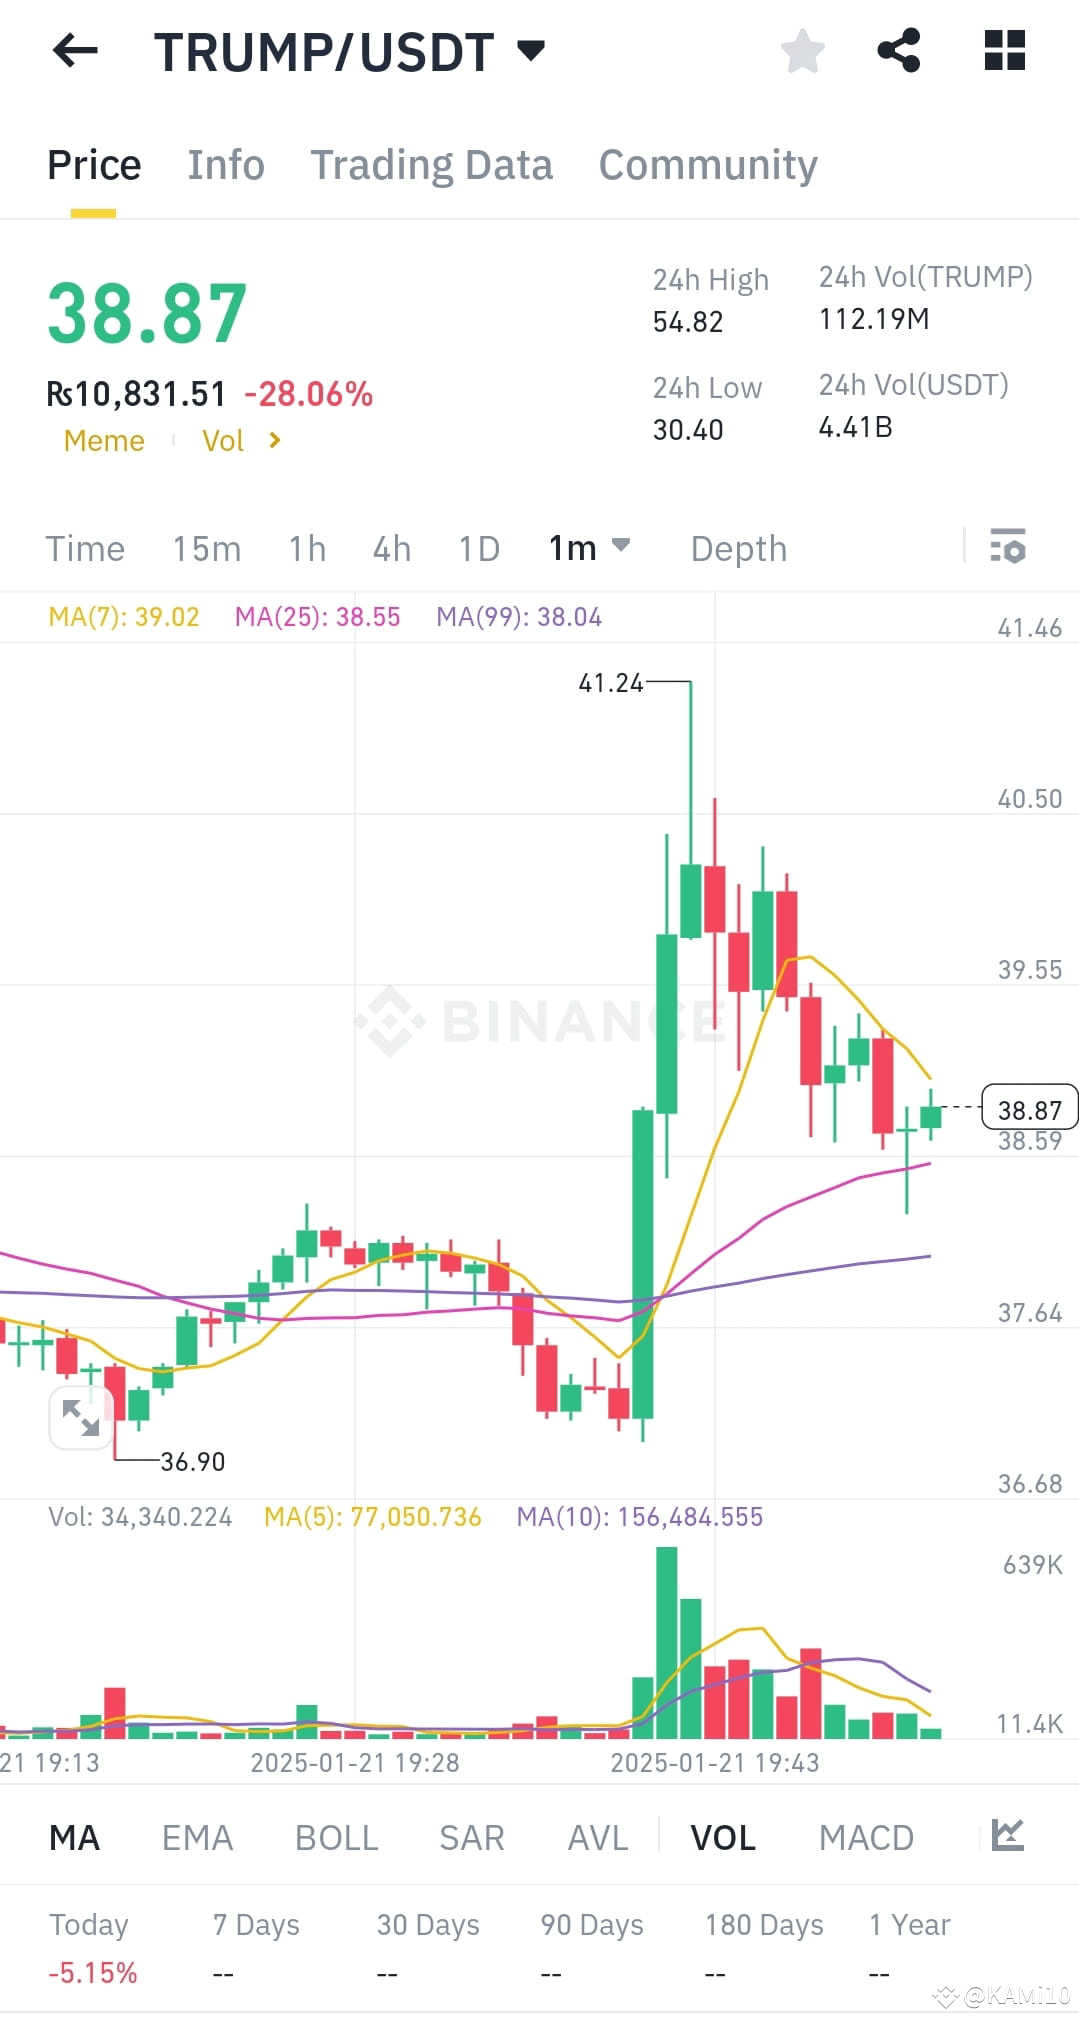Add TRUMP/USDT to favorites star
The width and height of the screenshot is (1079, 2018).
pyautogui.click(x=802, y=50)
